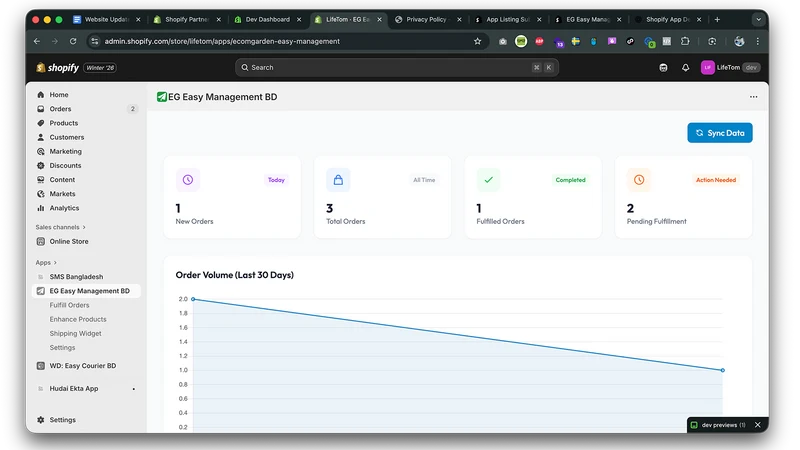Screen dimensions: 800x450
Task: Go back in browser history
Action: pyautogui.click(x=37, y=41)
